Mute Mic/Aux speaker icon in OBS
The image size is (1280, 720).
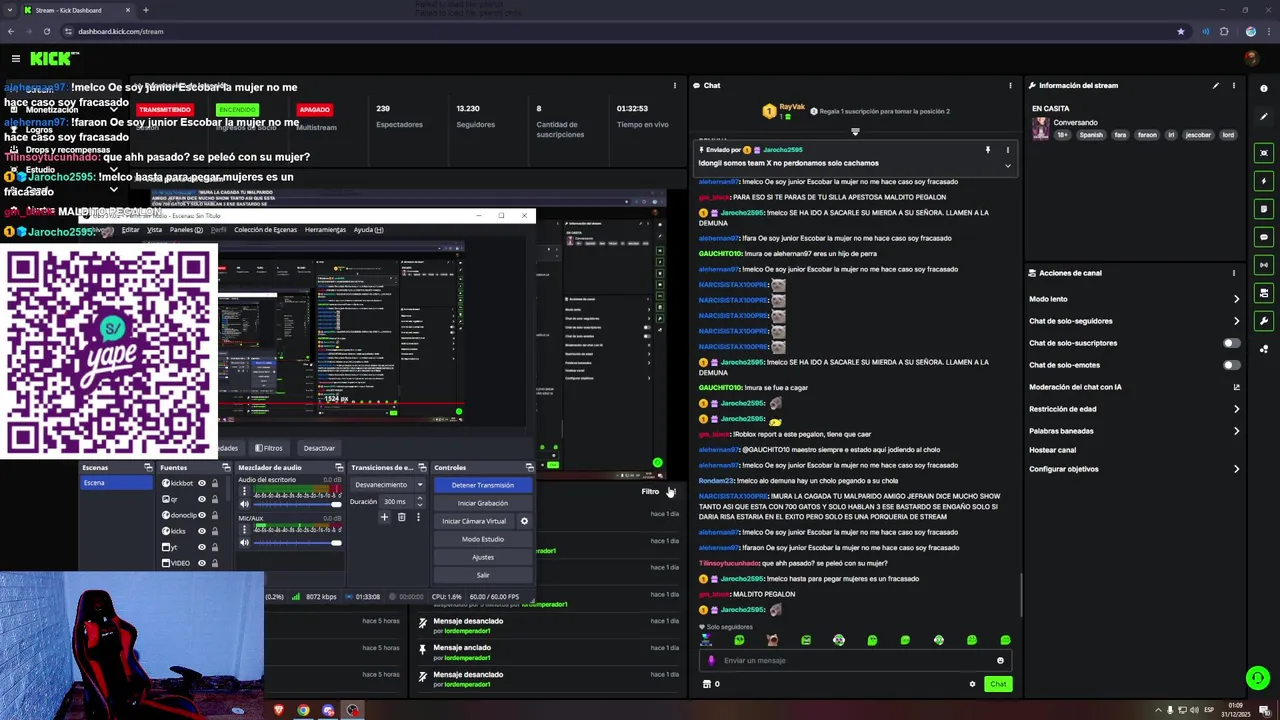(244, 543)
